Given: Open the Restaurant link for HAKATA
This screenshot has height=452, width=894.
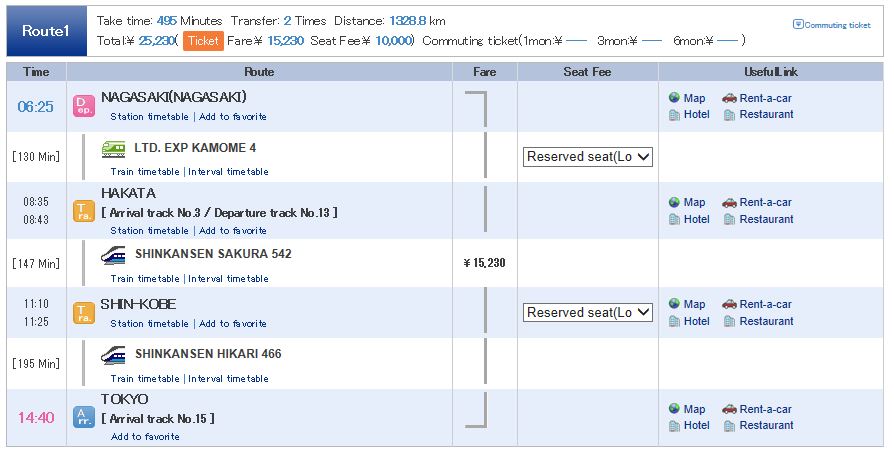Looking at the screenshot, I should click(766, 219).
